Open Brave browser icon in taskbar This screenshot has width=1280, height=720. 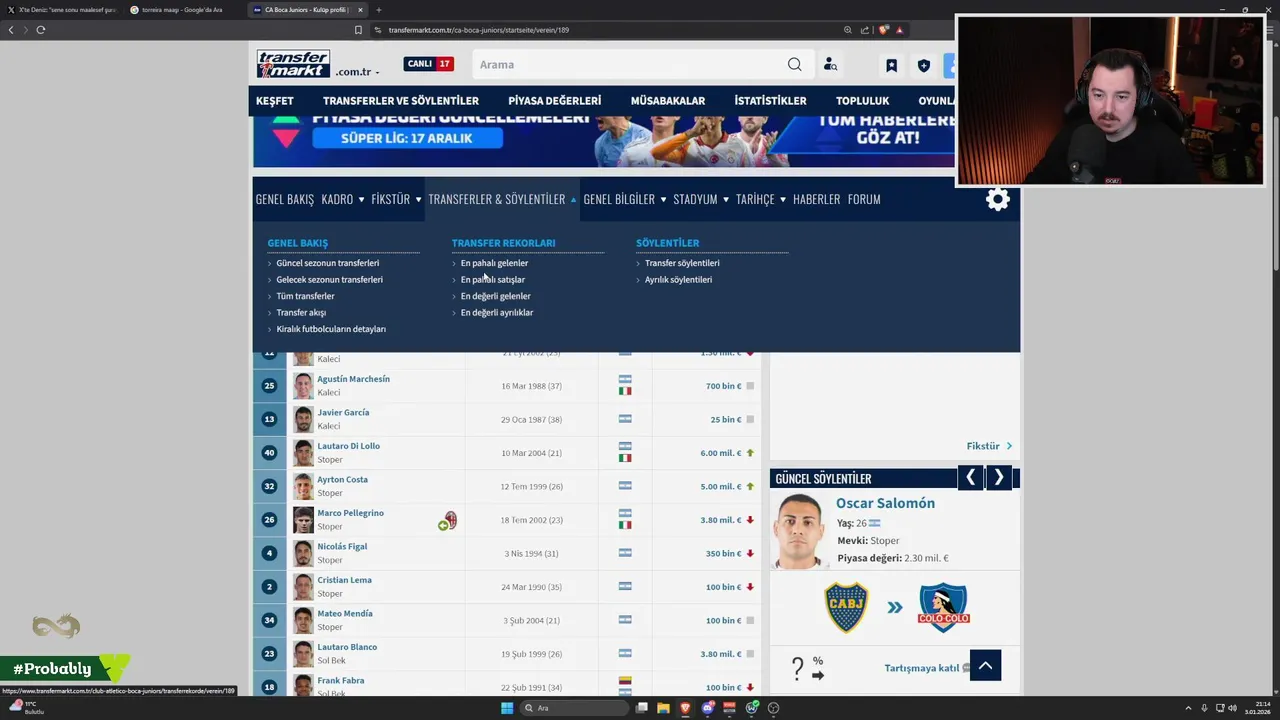pos(685,708)
